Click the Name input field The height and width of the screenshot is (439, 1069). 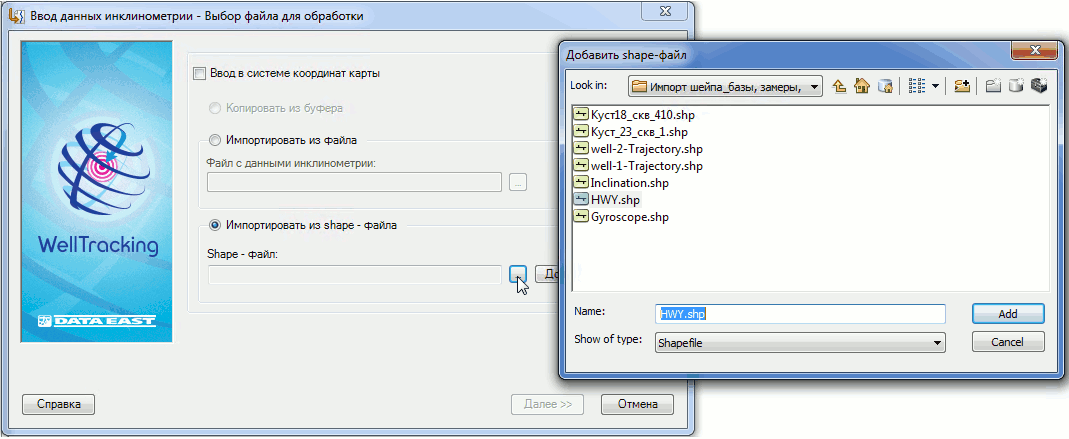[800, 313]
